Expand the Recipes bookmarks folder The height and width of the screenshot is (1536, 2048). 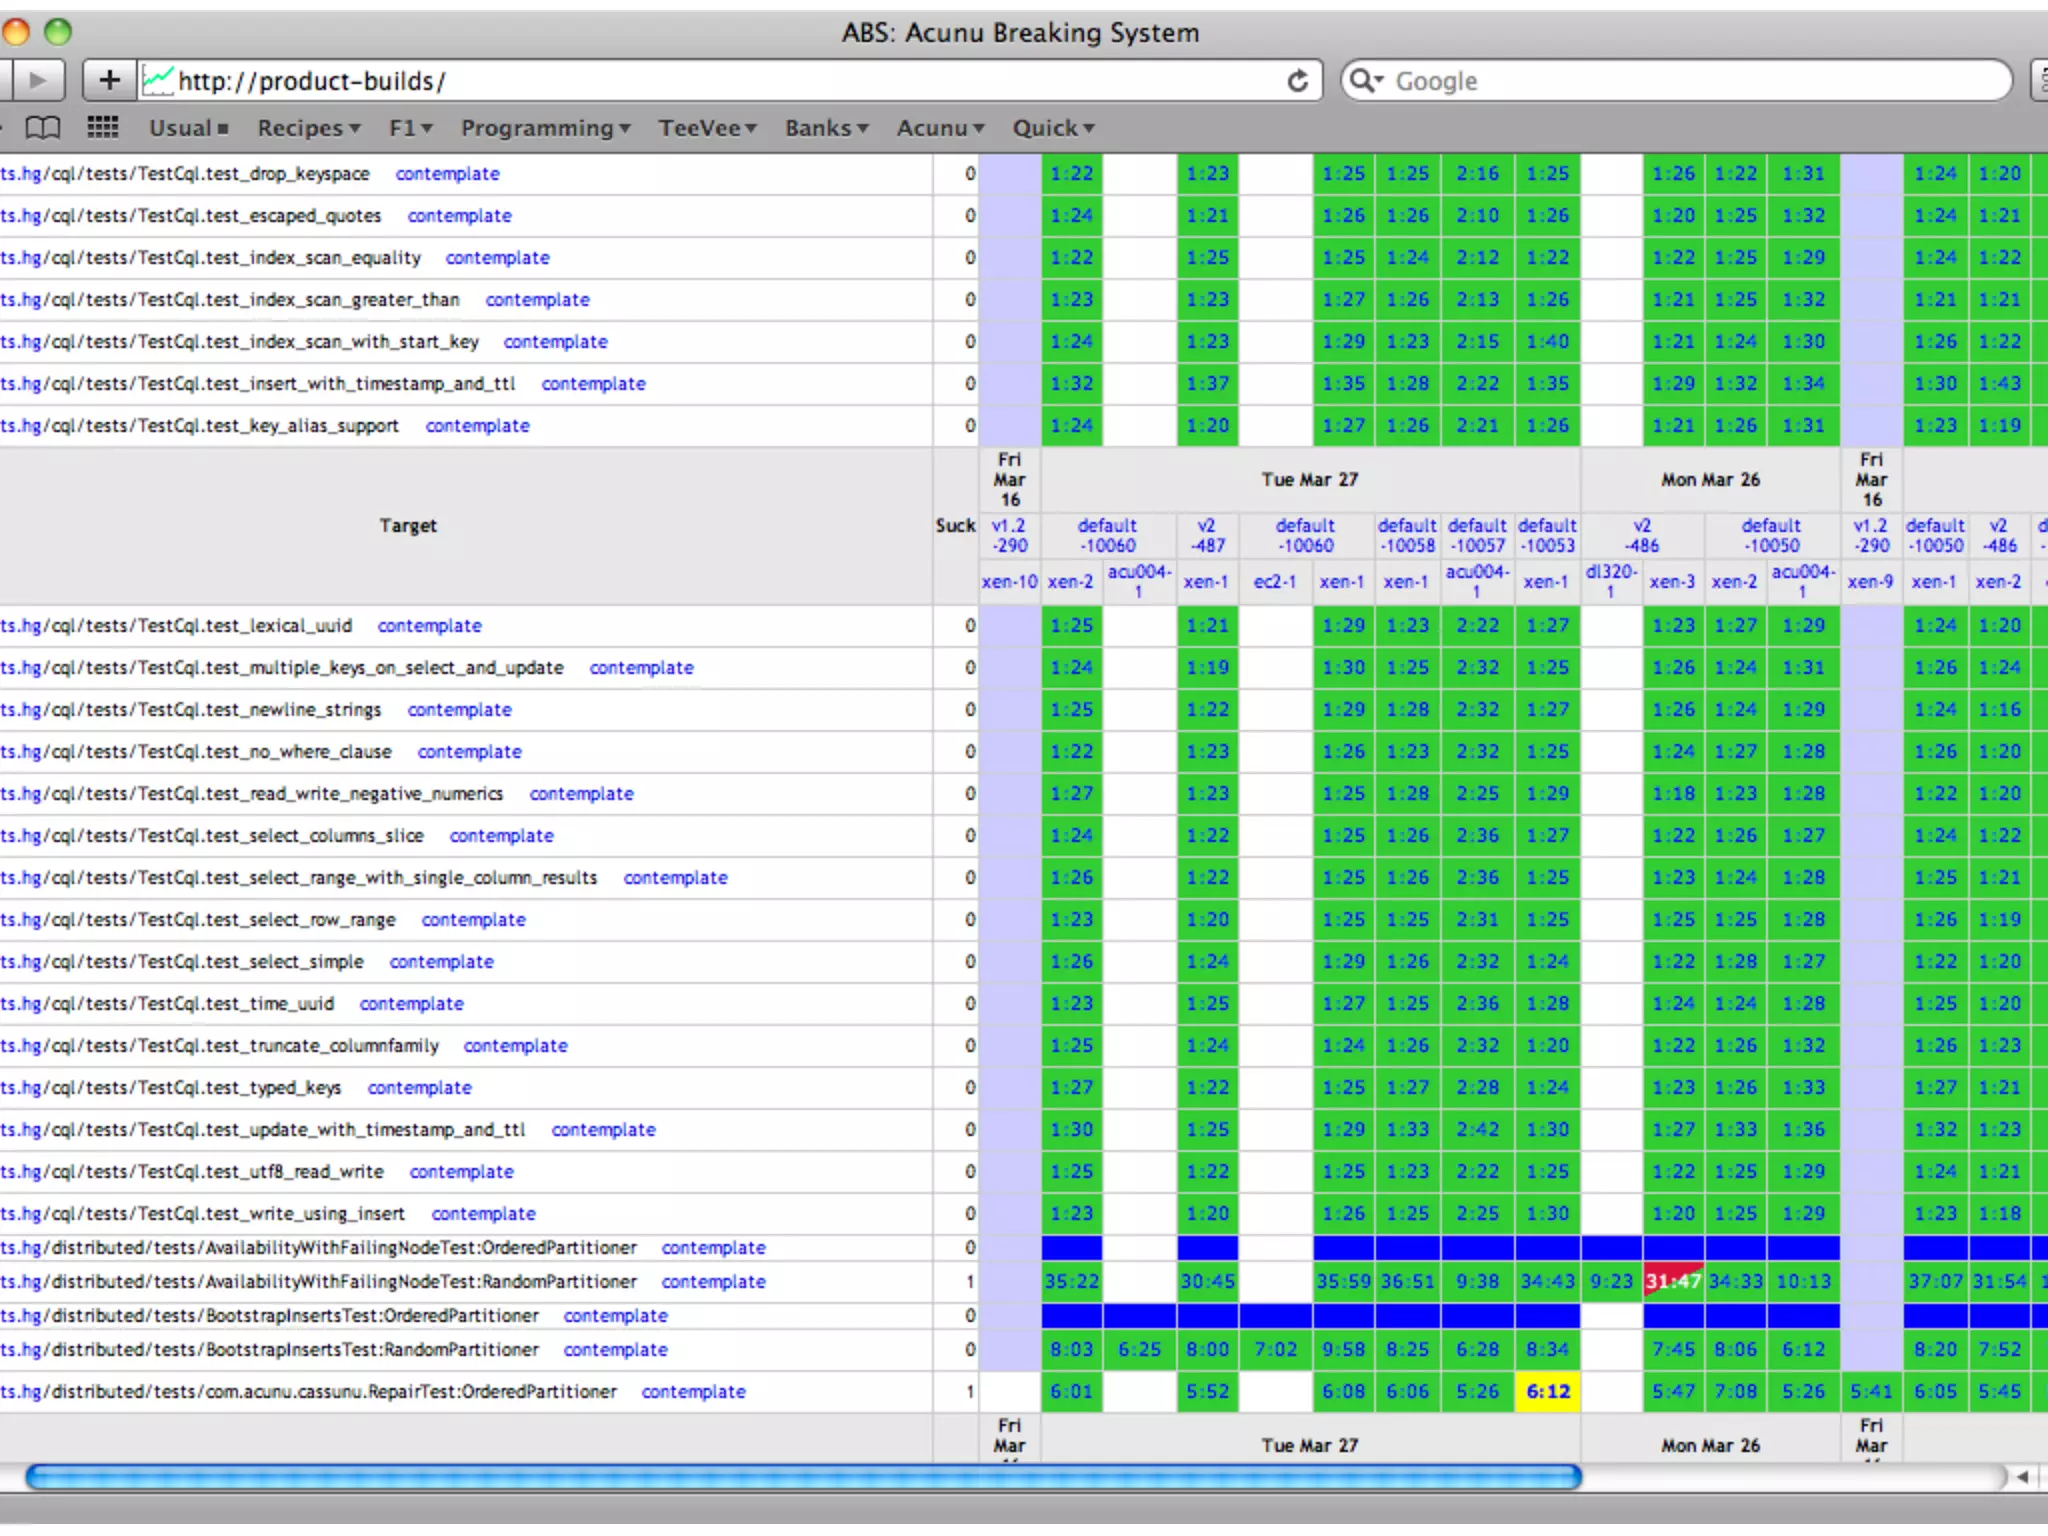[308, 128]
